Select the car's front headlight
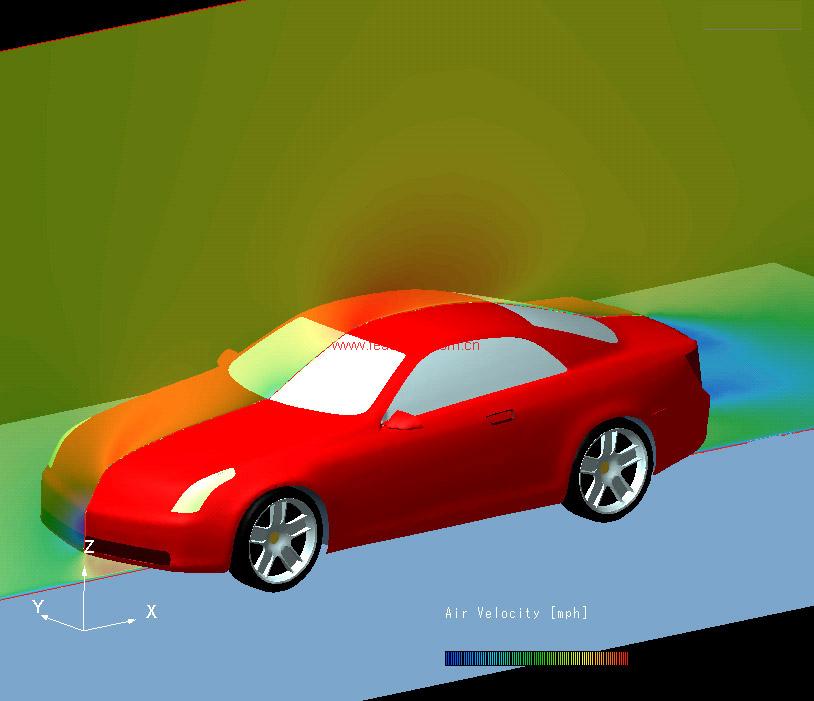Screen dimensions: 814x701 pyautogui.click(x=204, y=488)
